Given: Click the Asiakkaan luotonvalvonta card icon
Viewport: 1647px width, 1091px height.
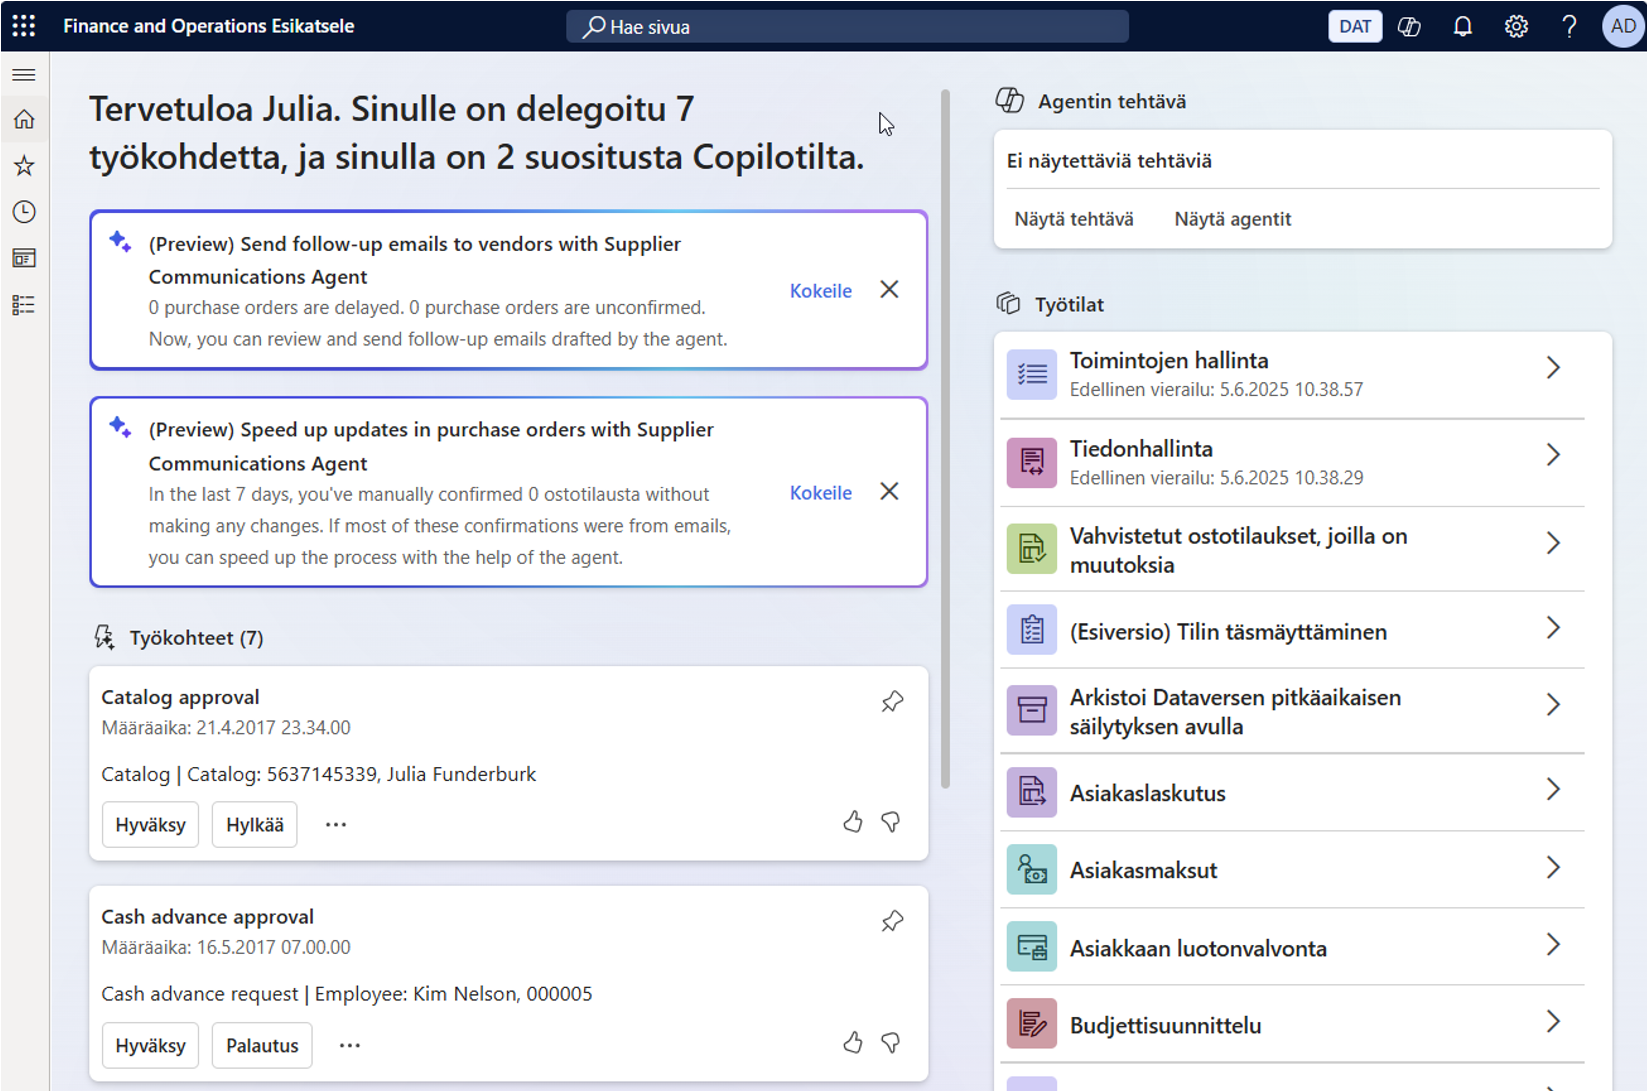Looking at the screenshot, I should click(1032, 947).
